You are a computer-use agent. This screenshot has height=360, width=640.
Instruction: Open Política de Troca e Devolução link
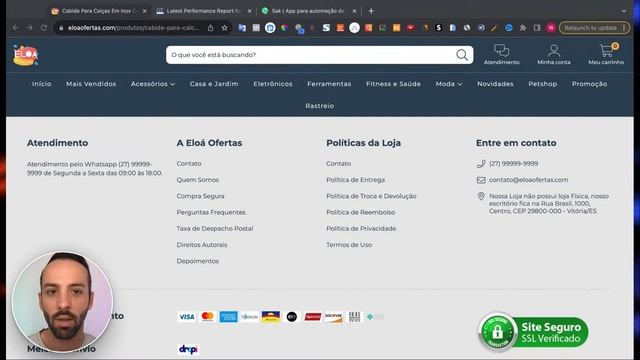pyautogui.click(x=371, y=196)
